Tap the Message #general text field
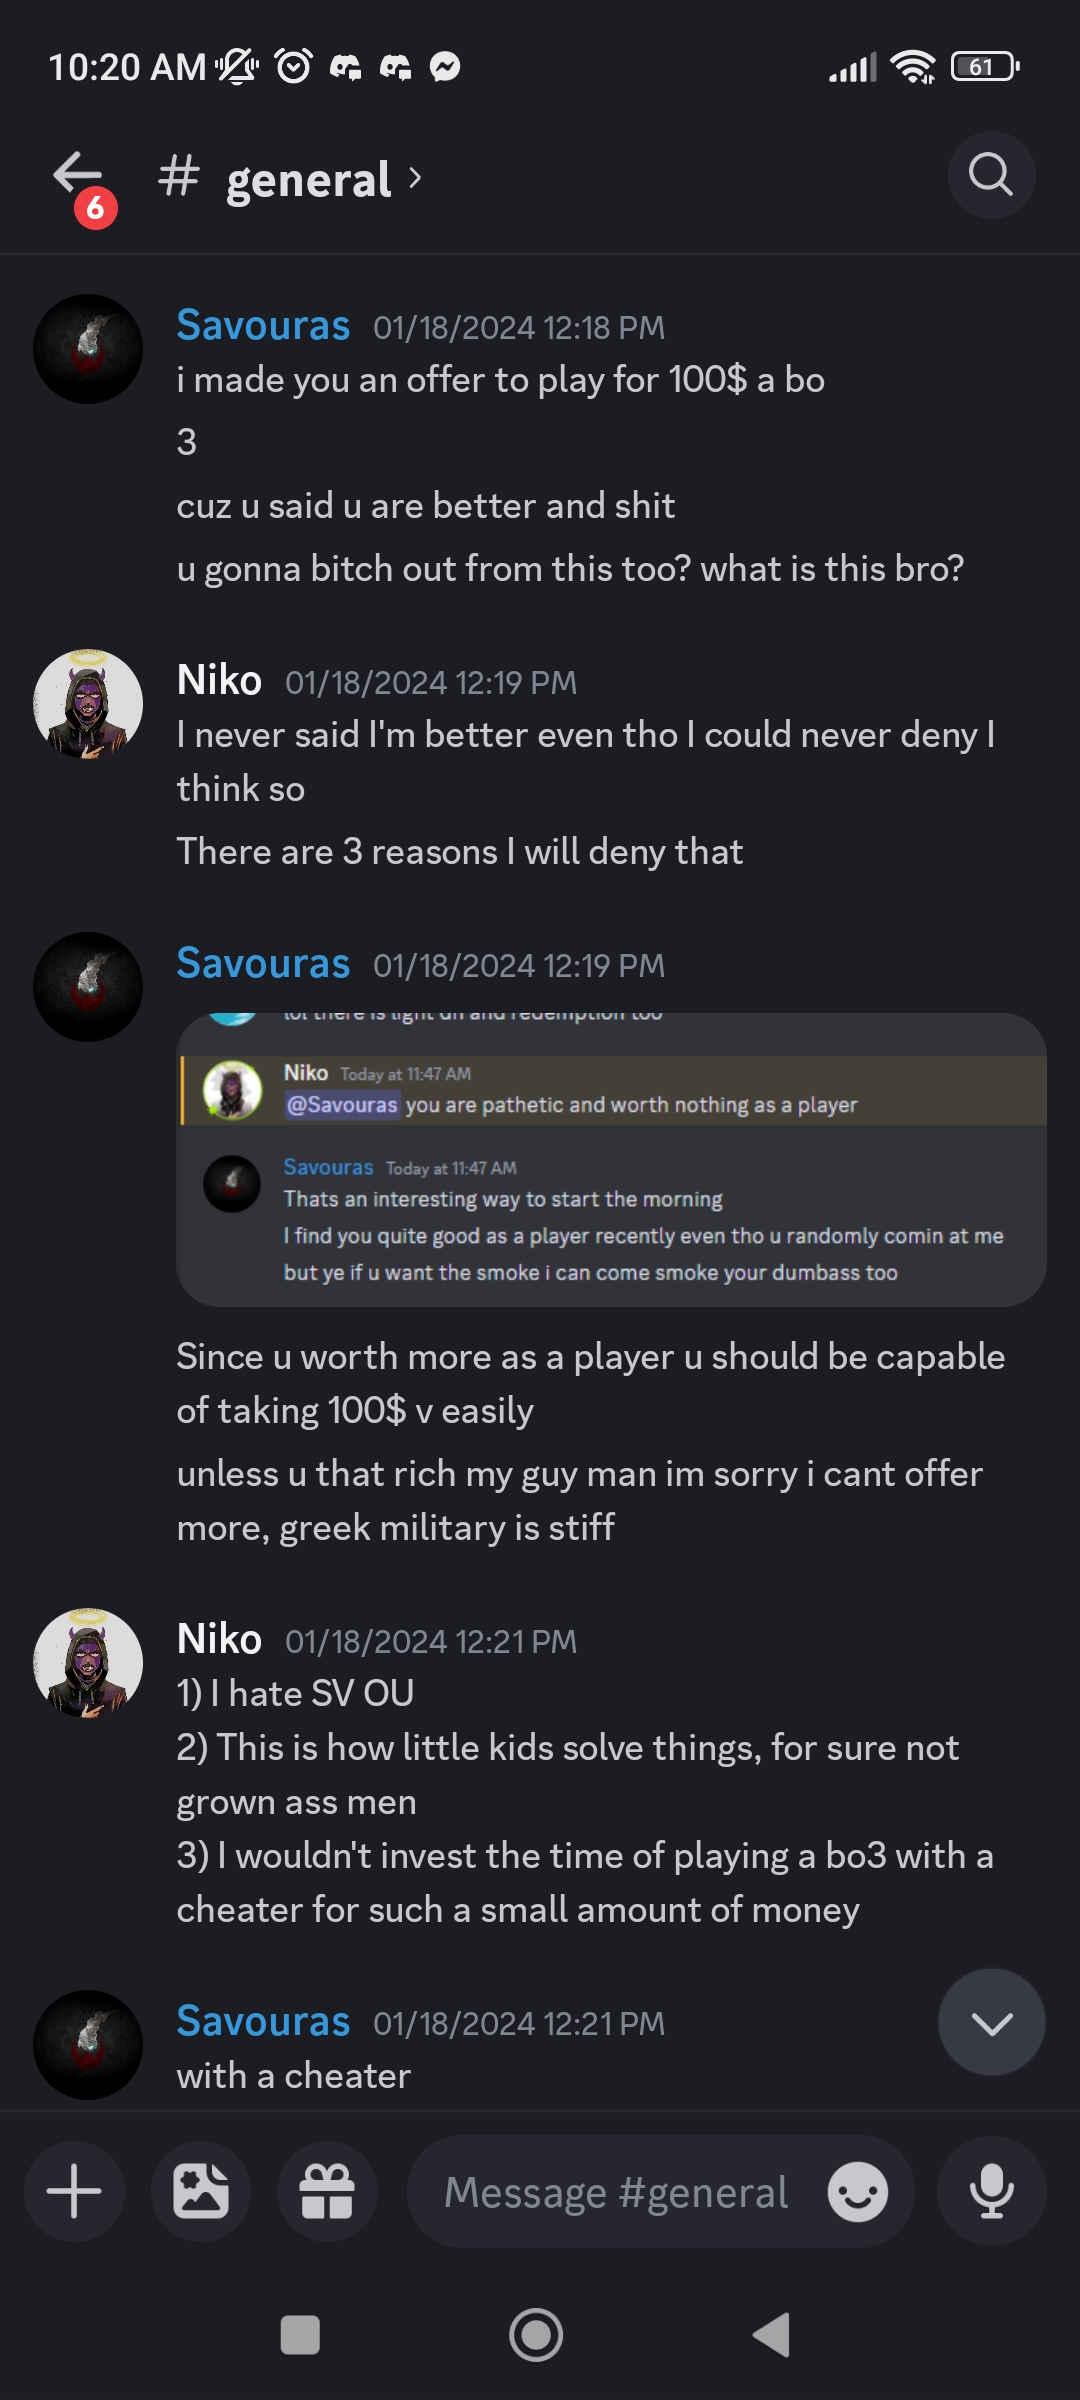The width and height of the screenshot is (1080, 2400). pos(616,2192)
